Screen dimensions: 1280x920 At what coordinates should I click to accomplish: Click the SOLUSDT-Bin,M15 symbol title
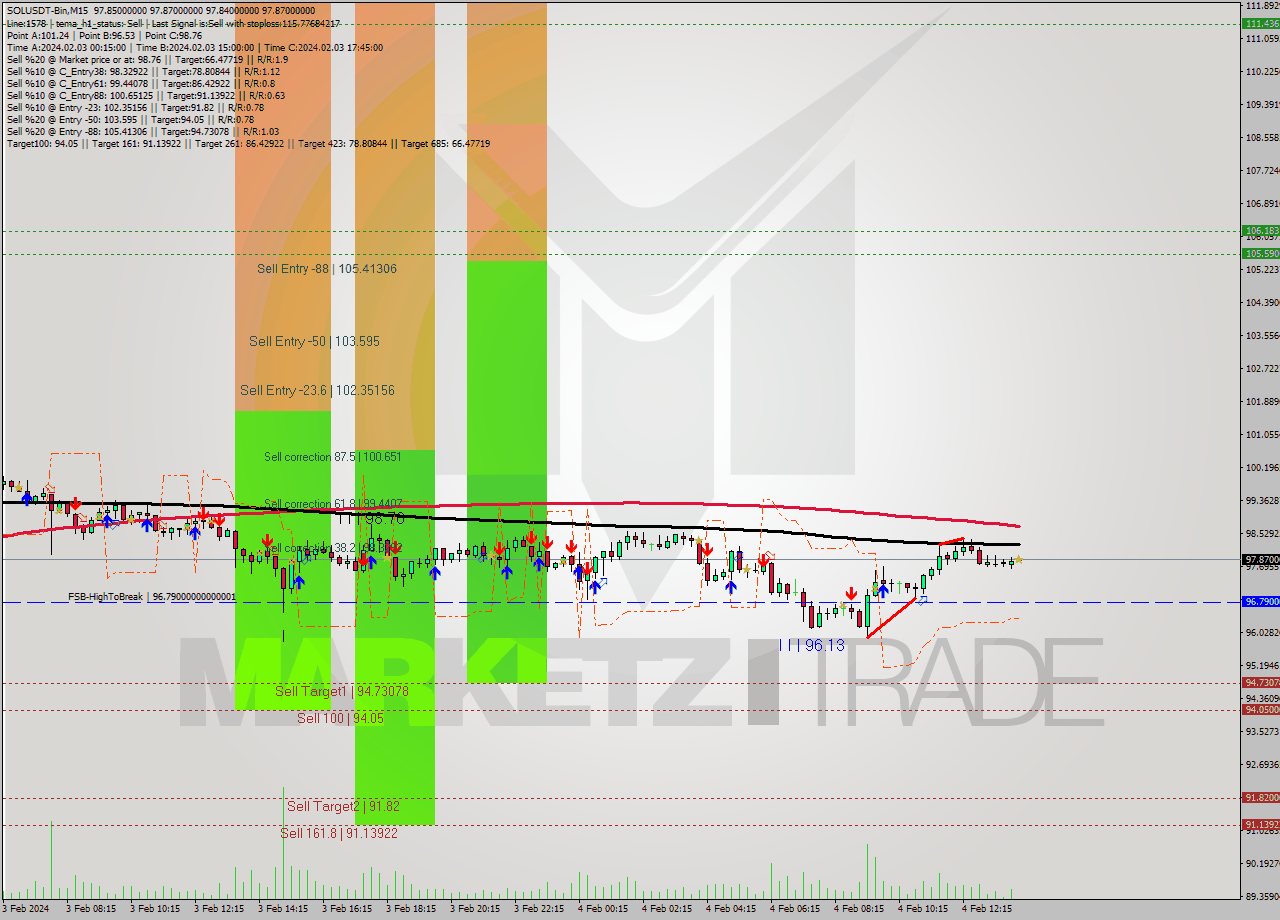click(47, 11)
